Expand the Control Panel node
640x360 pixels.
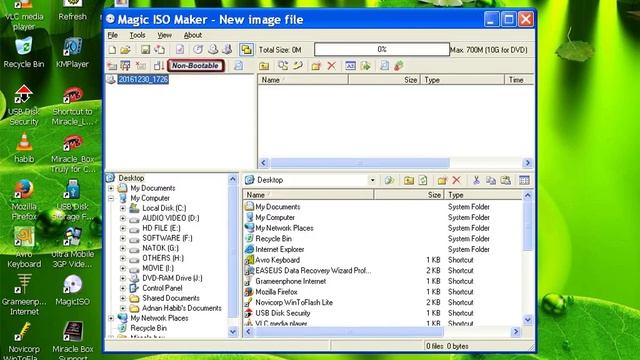tap(122, 288)
